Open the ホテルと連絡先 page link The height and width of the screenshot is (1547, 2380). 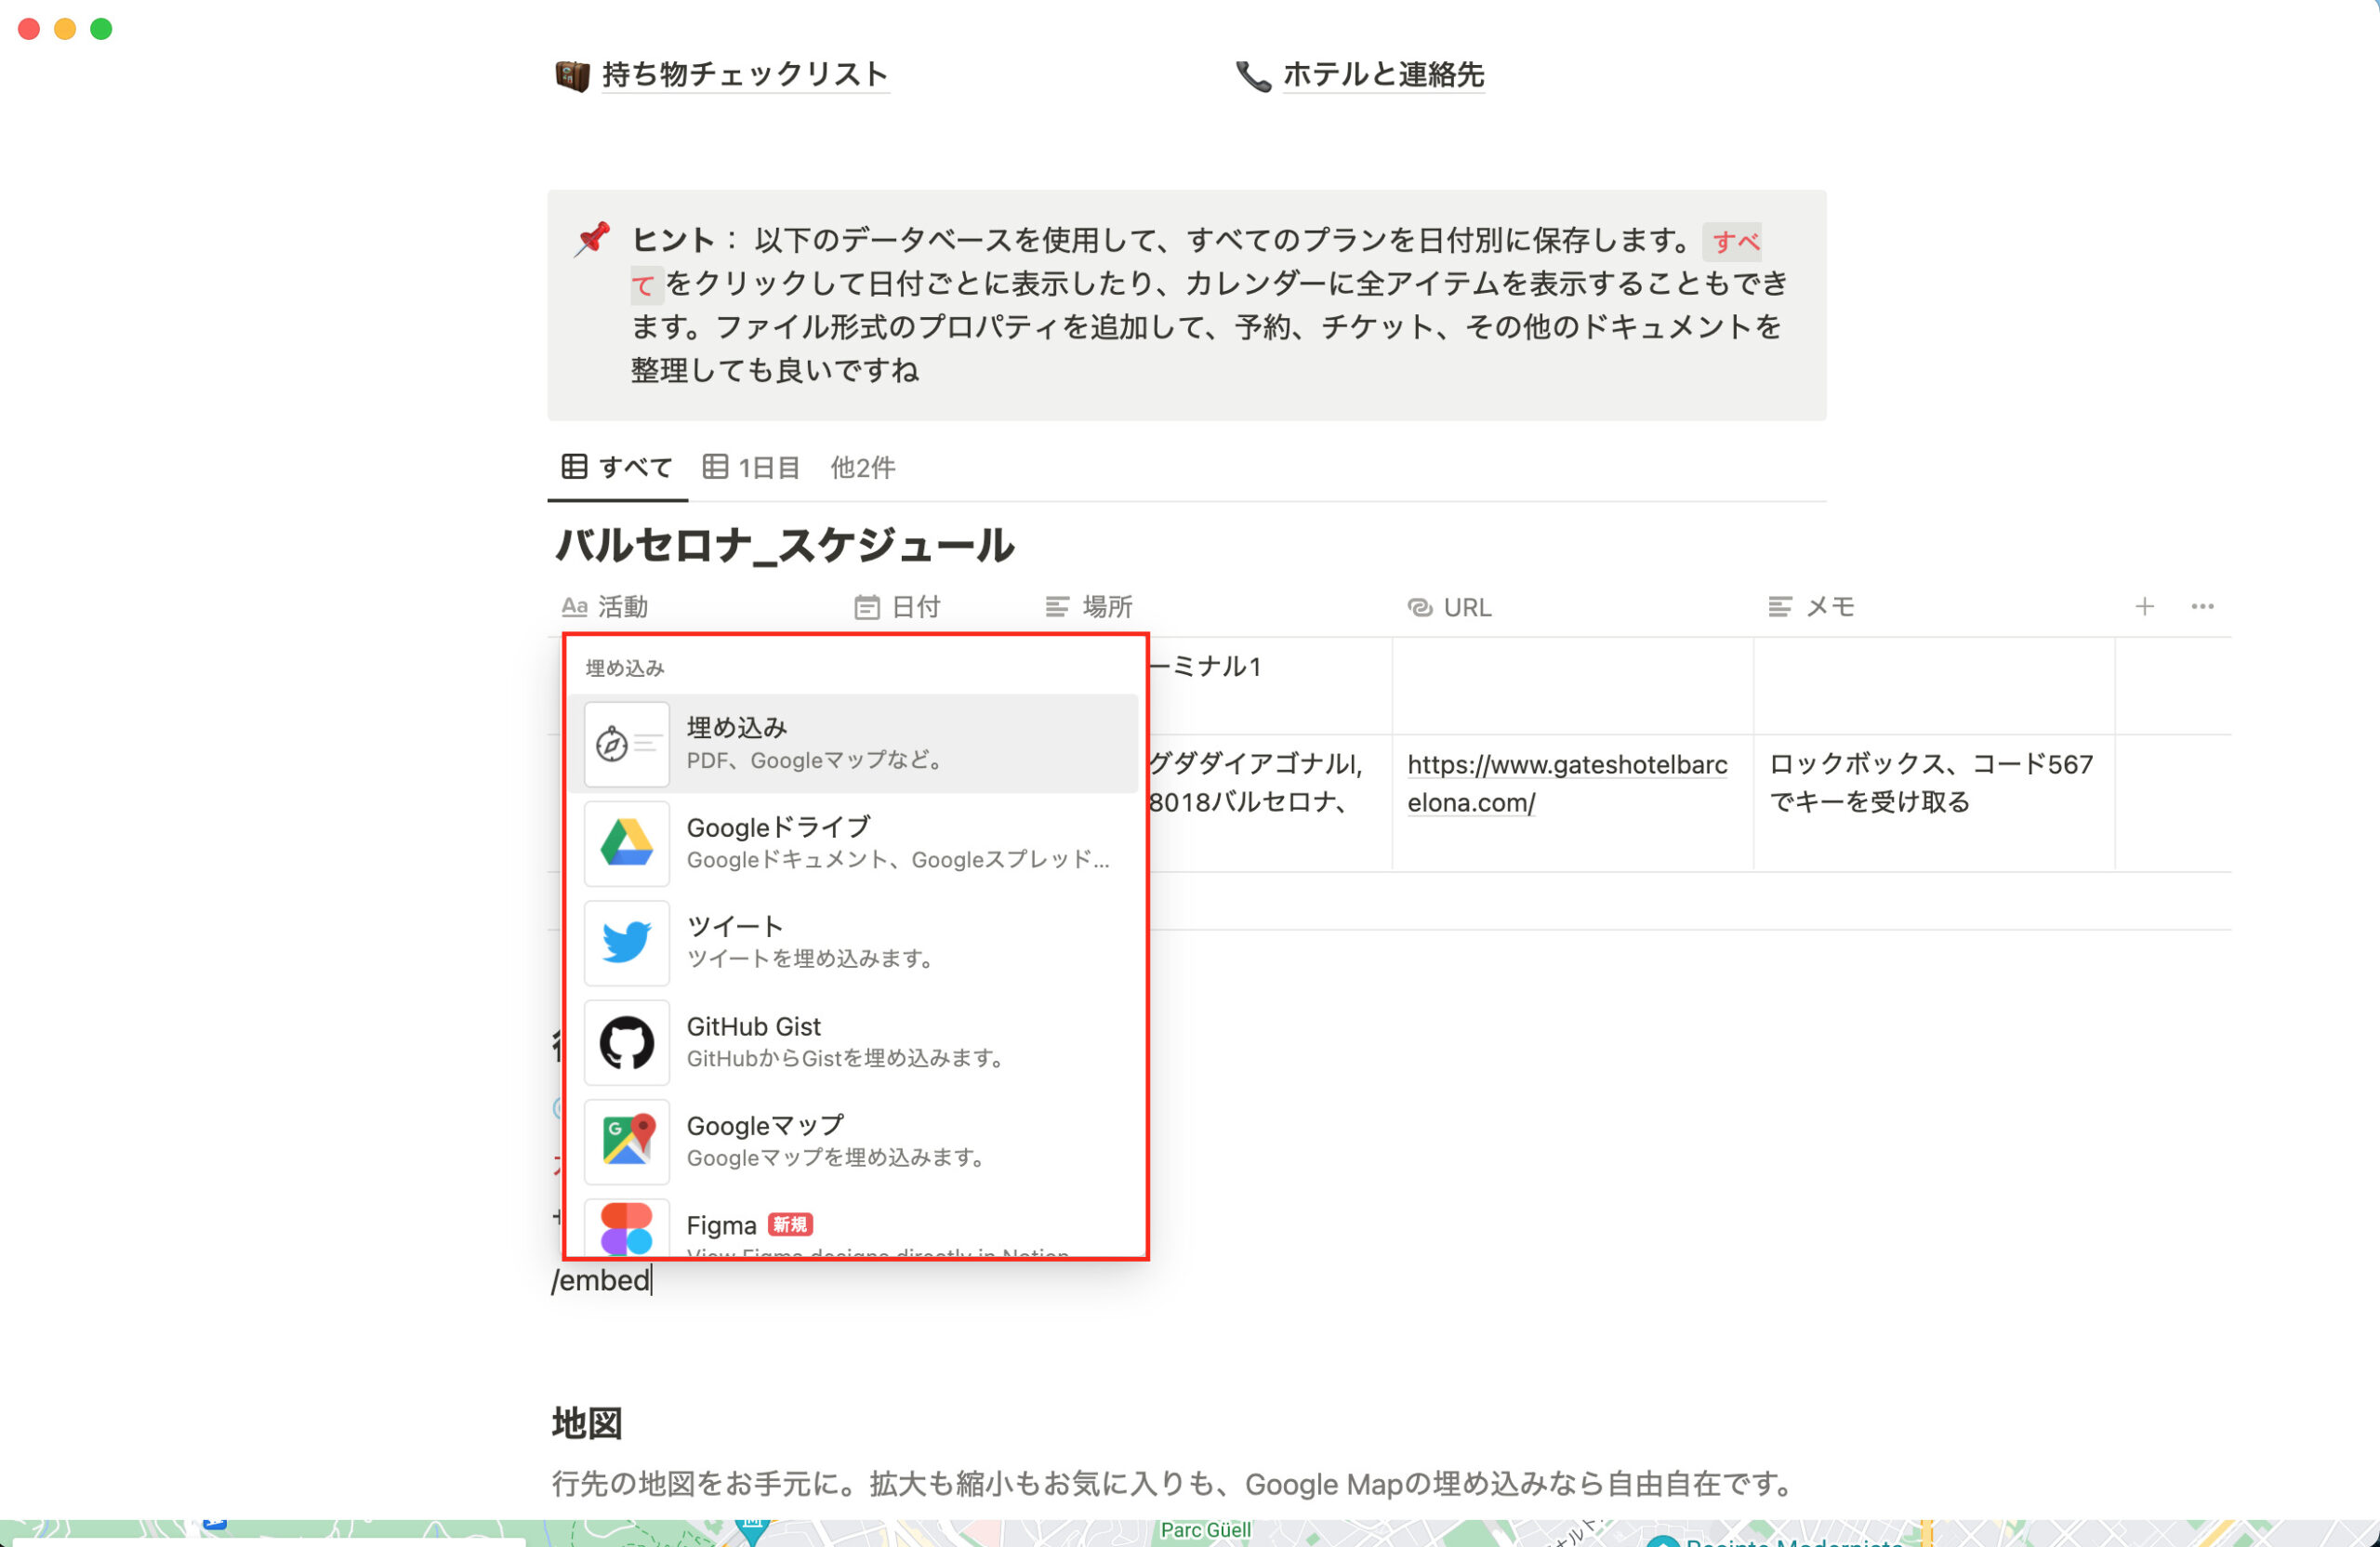coord(1383,74)
